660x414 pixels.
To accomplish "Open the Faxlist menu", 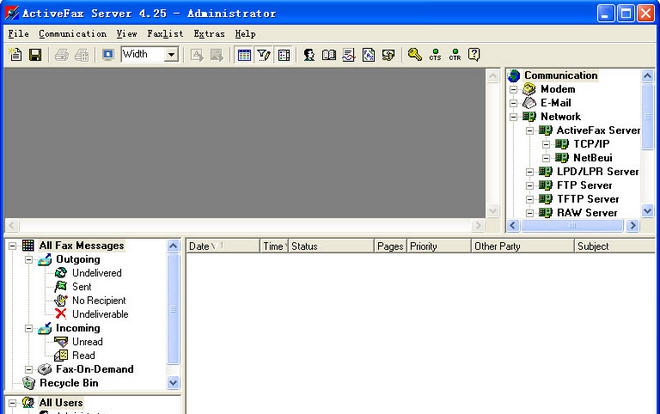I will [165, 34].
